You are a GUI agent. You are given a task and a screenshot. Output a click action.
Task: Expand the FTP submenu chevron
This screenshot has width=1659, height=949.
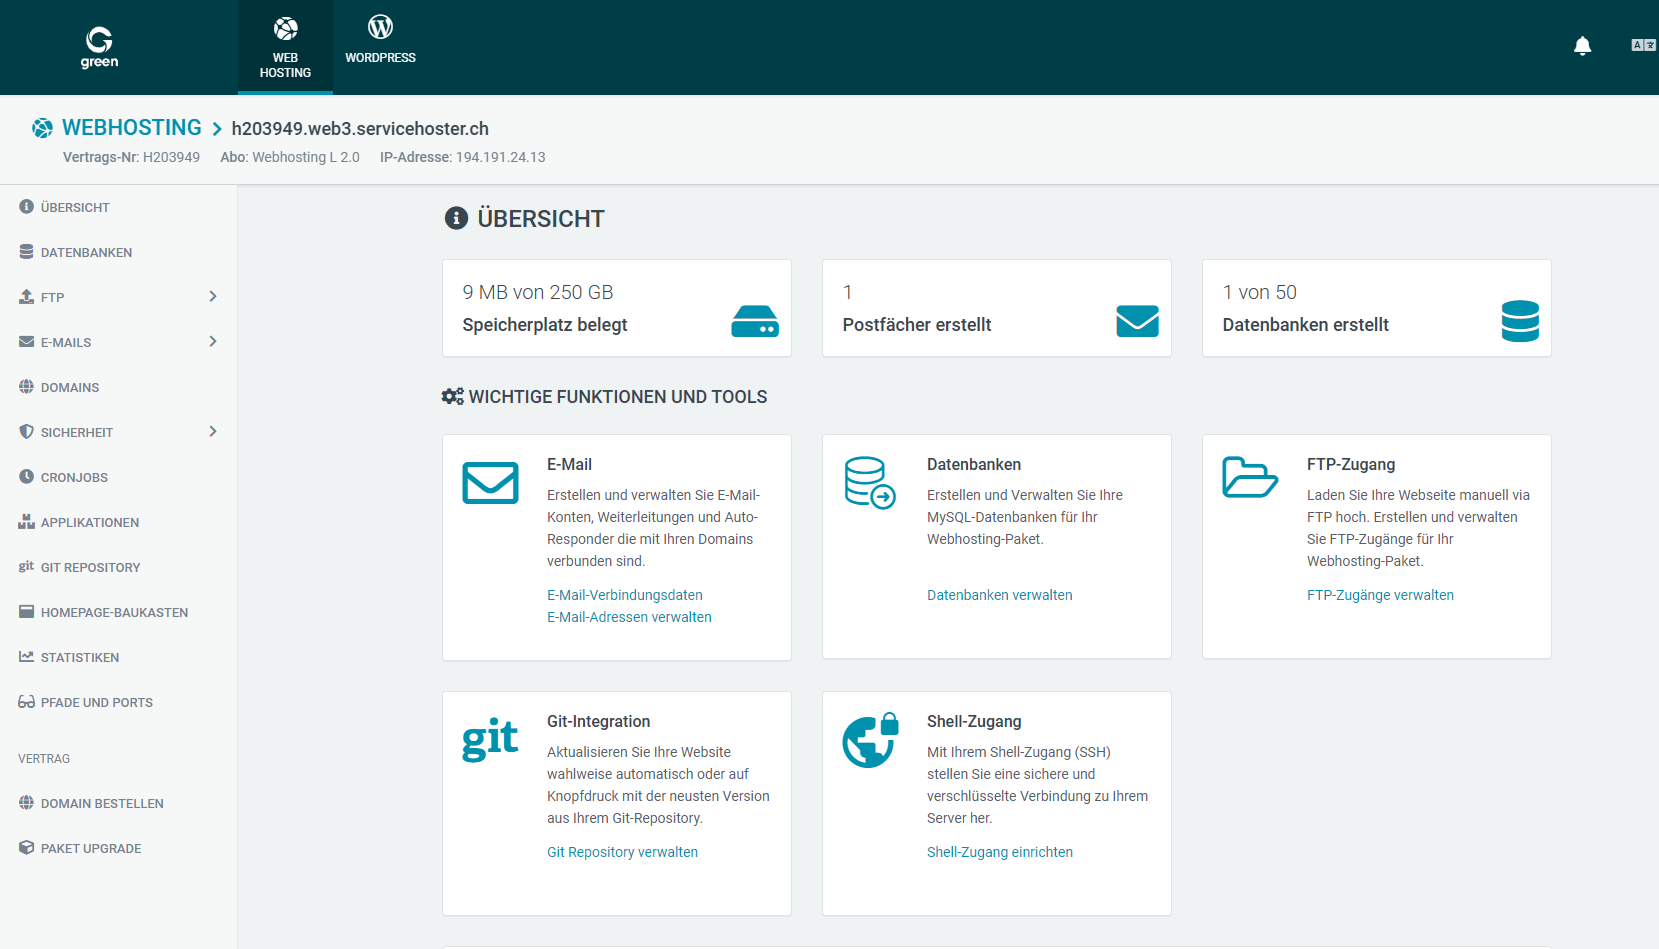click(213, 296)
